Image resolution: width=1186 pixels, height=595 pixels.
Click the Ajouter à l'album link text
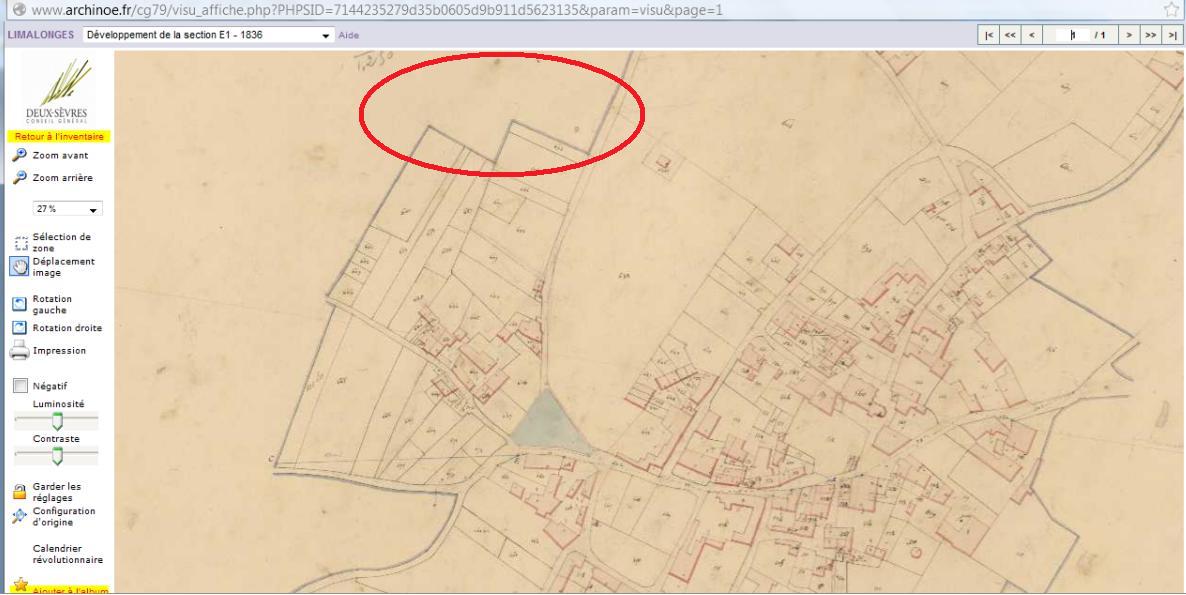70,590
